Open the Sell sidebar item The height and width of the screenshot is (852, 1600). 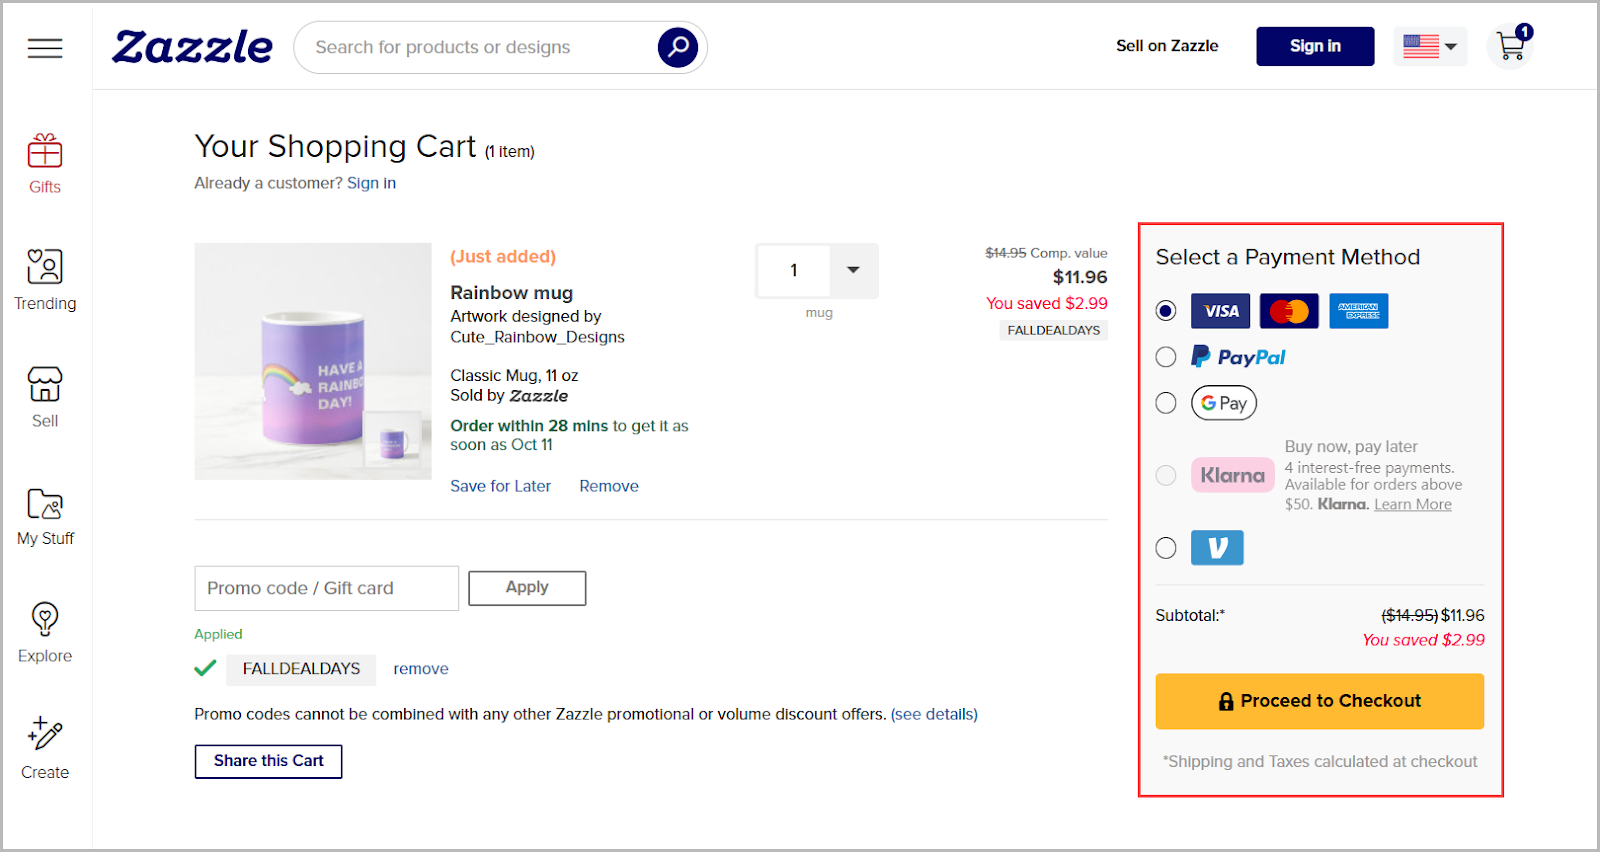pos(45,398)
